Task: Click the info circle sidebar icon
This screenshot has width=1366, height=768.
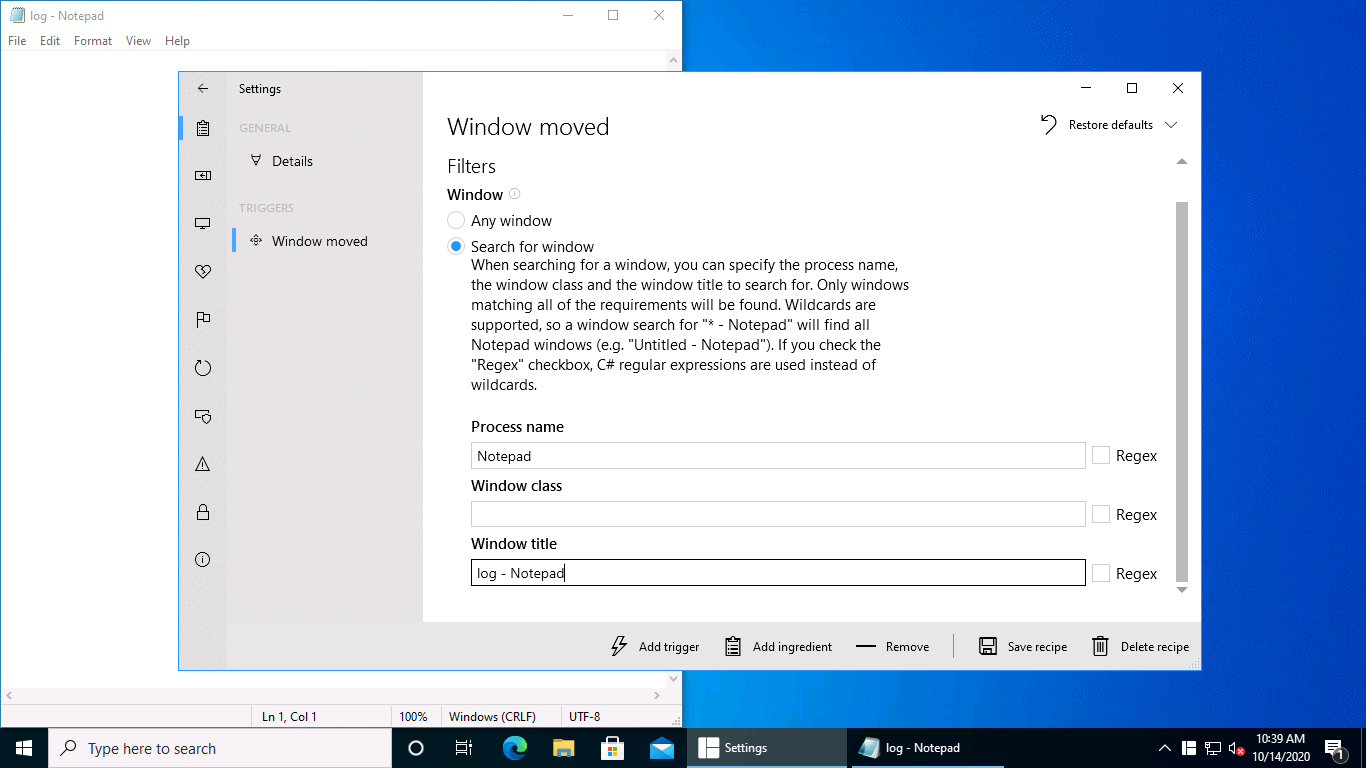Action: (203, 560)
